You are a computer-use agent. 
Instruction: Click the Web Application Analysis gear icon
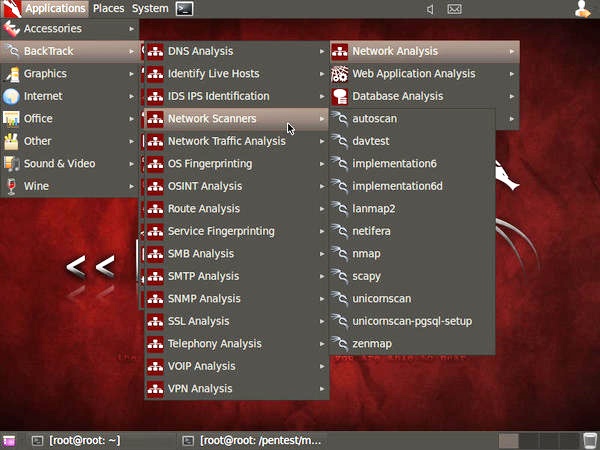(x=340, y=74)
